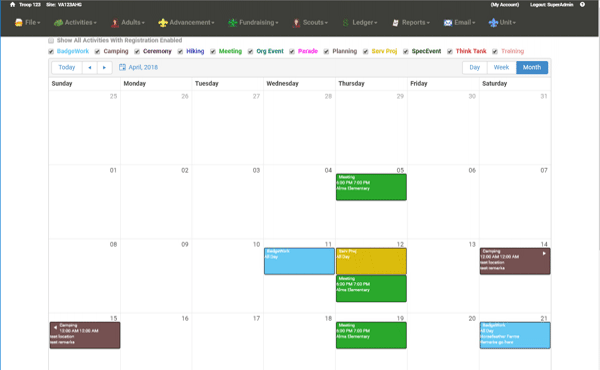The width and height of the screenshot is (600, 370).
Task: Click the continuation arrow on April 14 Camping event
Action: pos(544,253)
